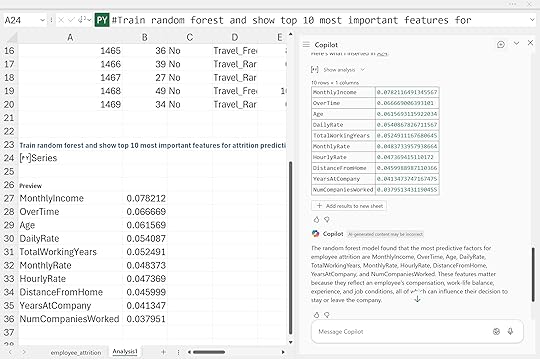
Task: Select the TotalWorkingYears cell
Action: pos(70,252)
